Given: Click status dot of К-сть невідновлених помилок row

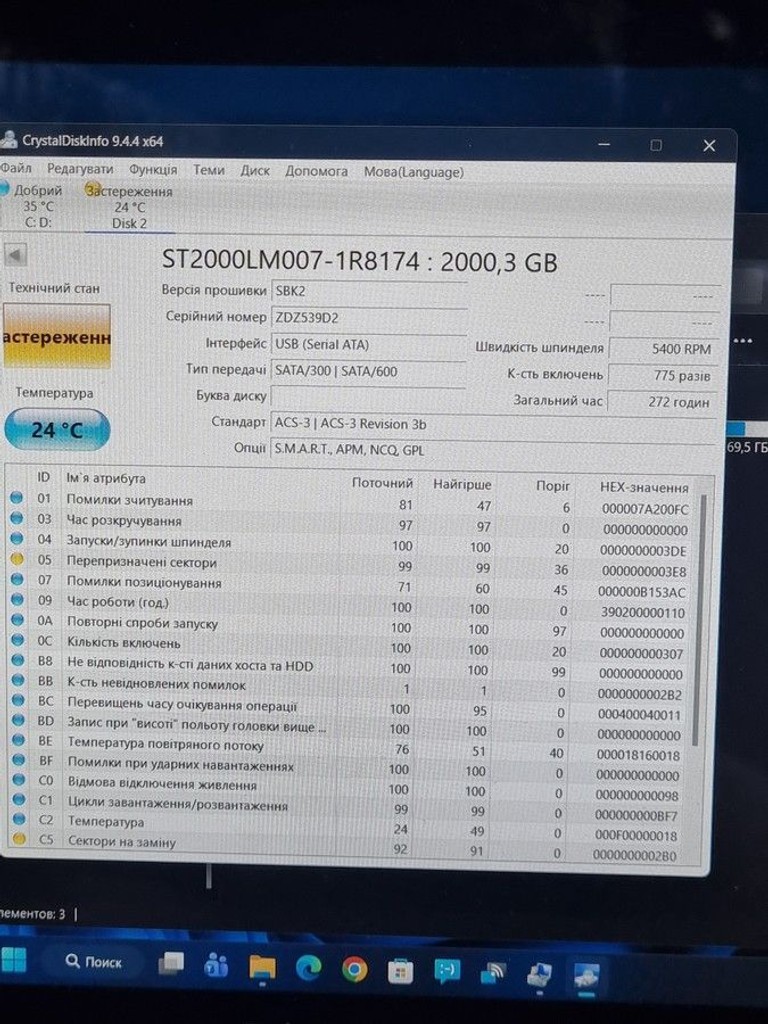Looking at the screenshot, I should click(18, 680).
